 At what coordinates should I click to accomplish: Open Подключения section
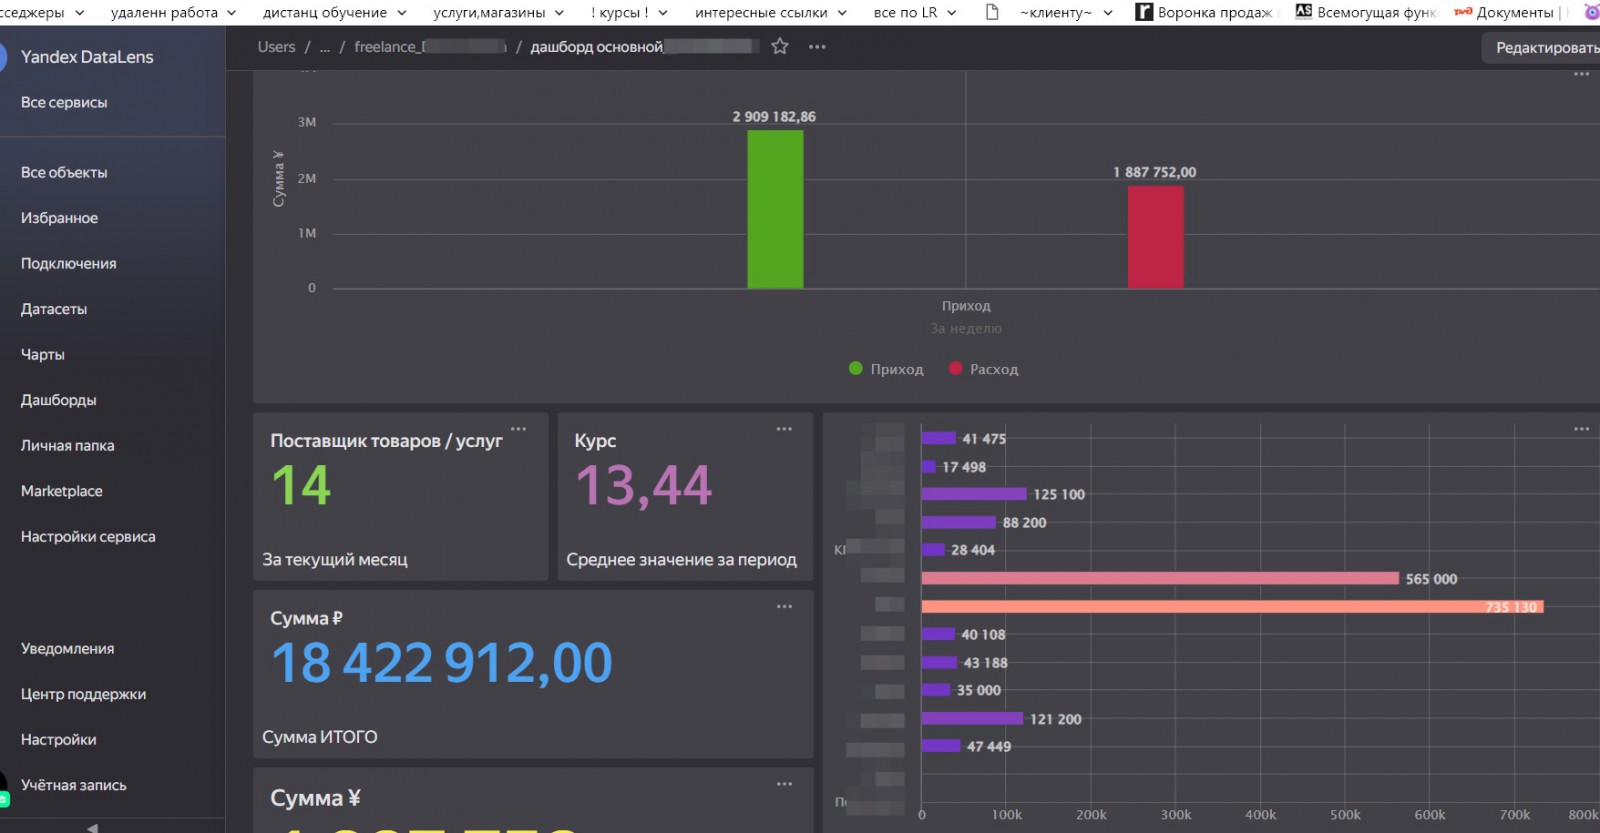click(68, 263)
